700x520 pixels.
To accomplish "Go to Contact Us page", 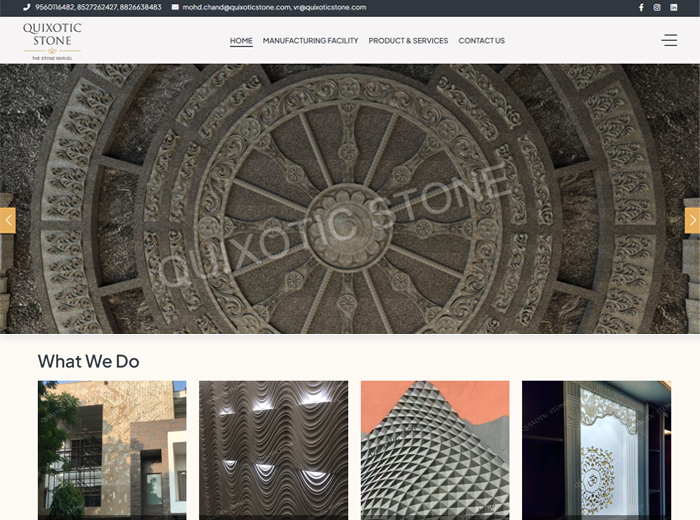I will pyautogui.click(x=481, y=41).
